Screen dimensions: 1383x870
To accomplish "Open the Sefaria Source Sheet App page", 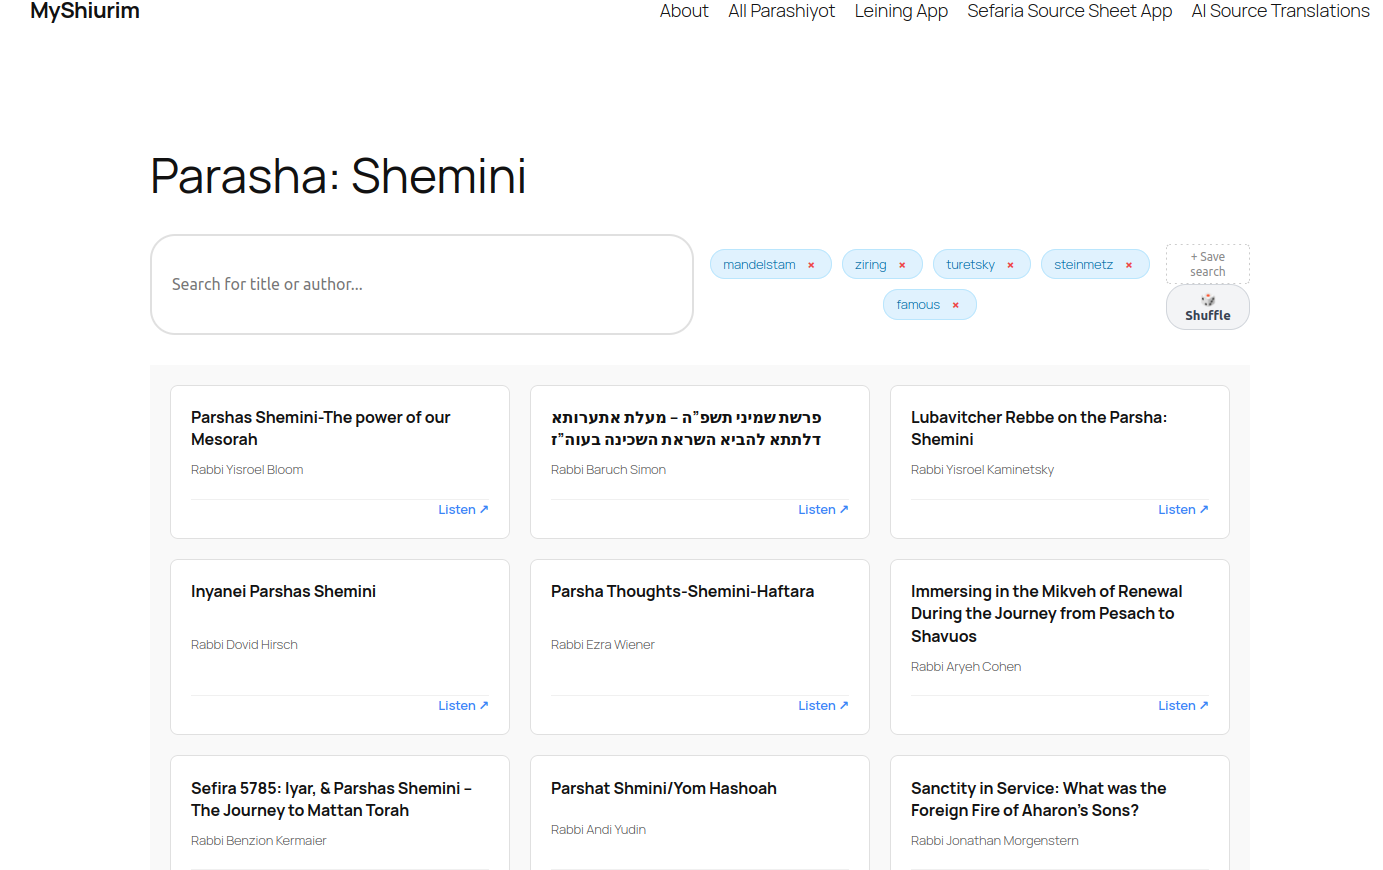I will (1069, 11).
